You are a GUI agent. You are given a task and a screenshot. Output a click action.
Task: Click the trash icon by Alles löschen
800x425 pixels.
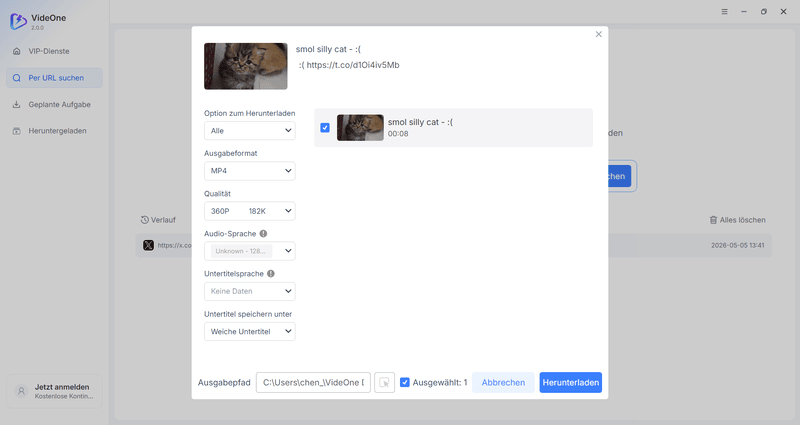tap(713, 220)
